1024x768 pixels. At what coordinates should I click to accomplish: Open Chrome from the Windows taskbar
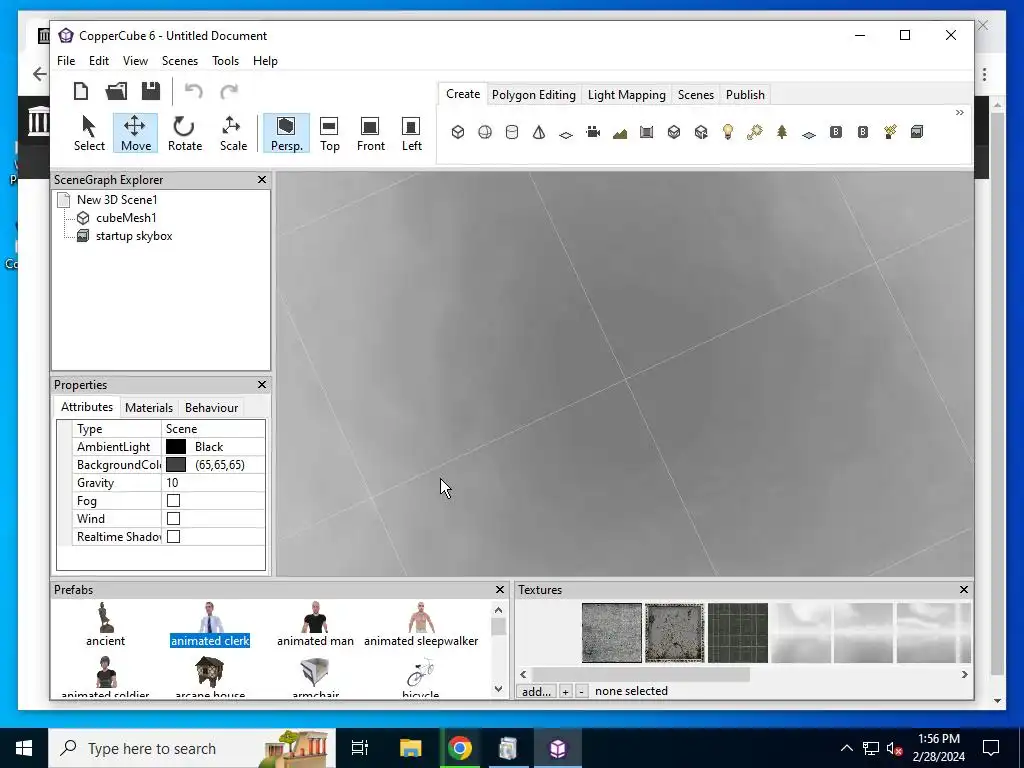coord(460,748)
